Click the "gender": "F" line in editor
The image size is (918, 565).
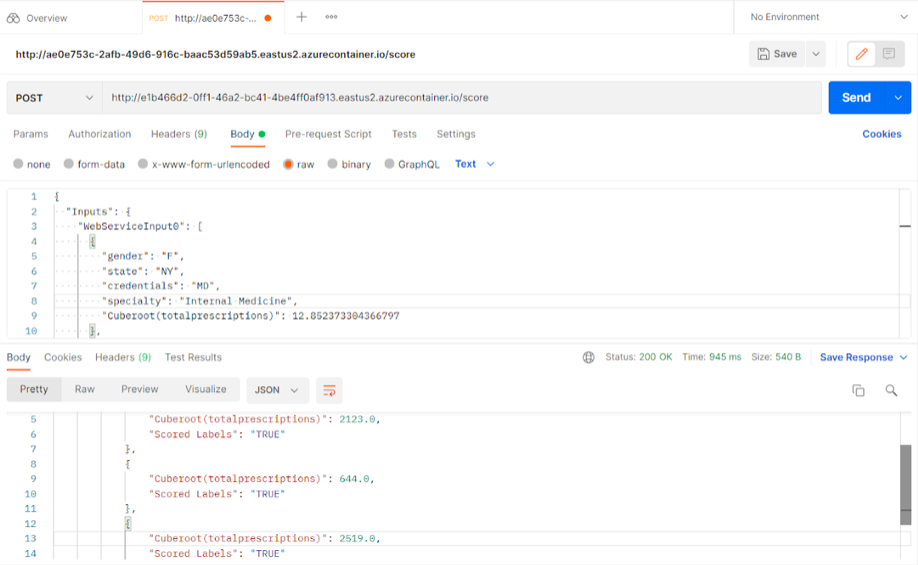143,256
